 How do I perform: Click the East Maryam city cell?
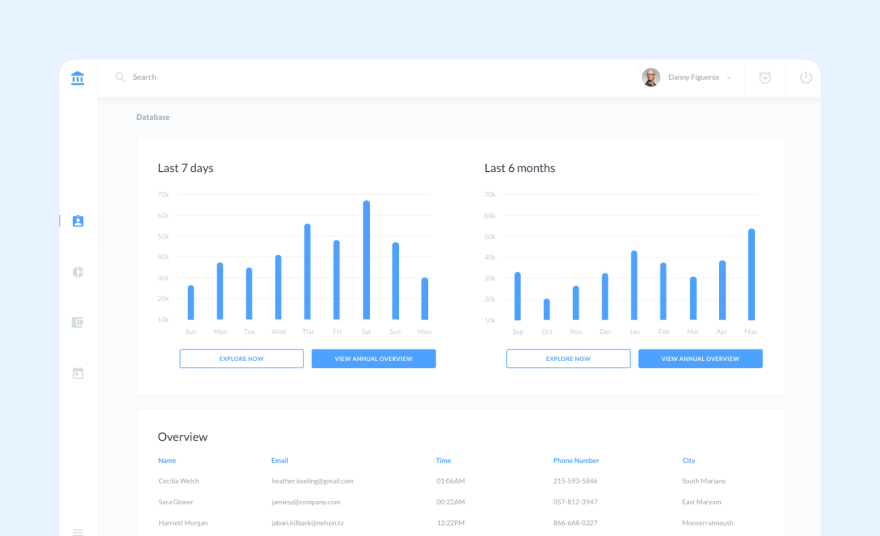pyautogui.click(x=702, y=502)
